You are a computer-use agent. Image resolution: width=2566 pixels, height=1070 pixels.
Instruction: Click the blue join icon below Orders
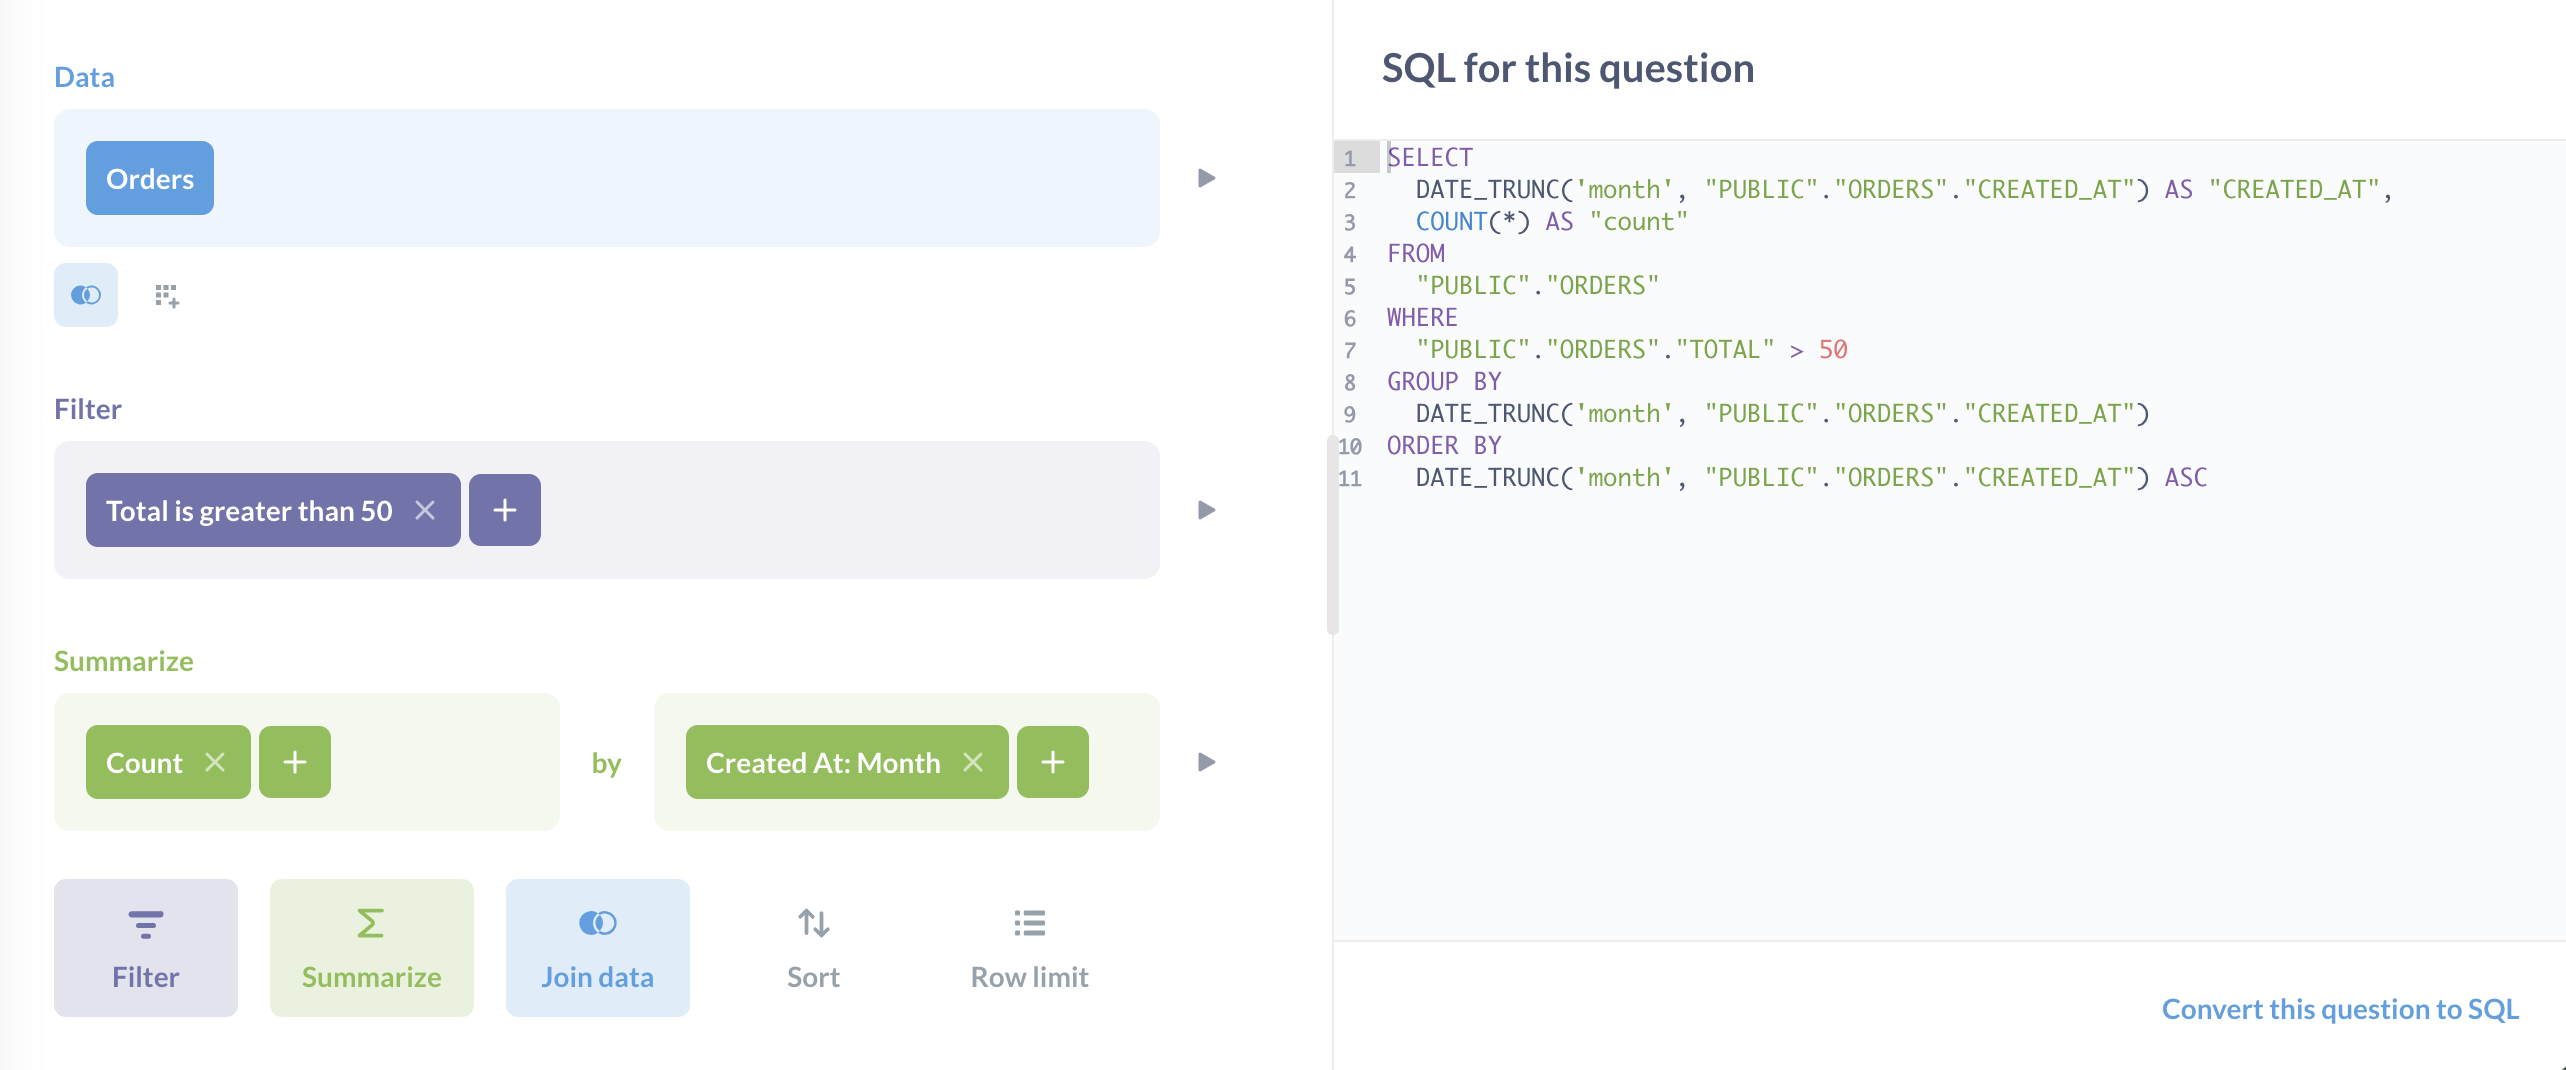[x=85, y=294]
